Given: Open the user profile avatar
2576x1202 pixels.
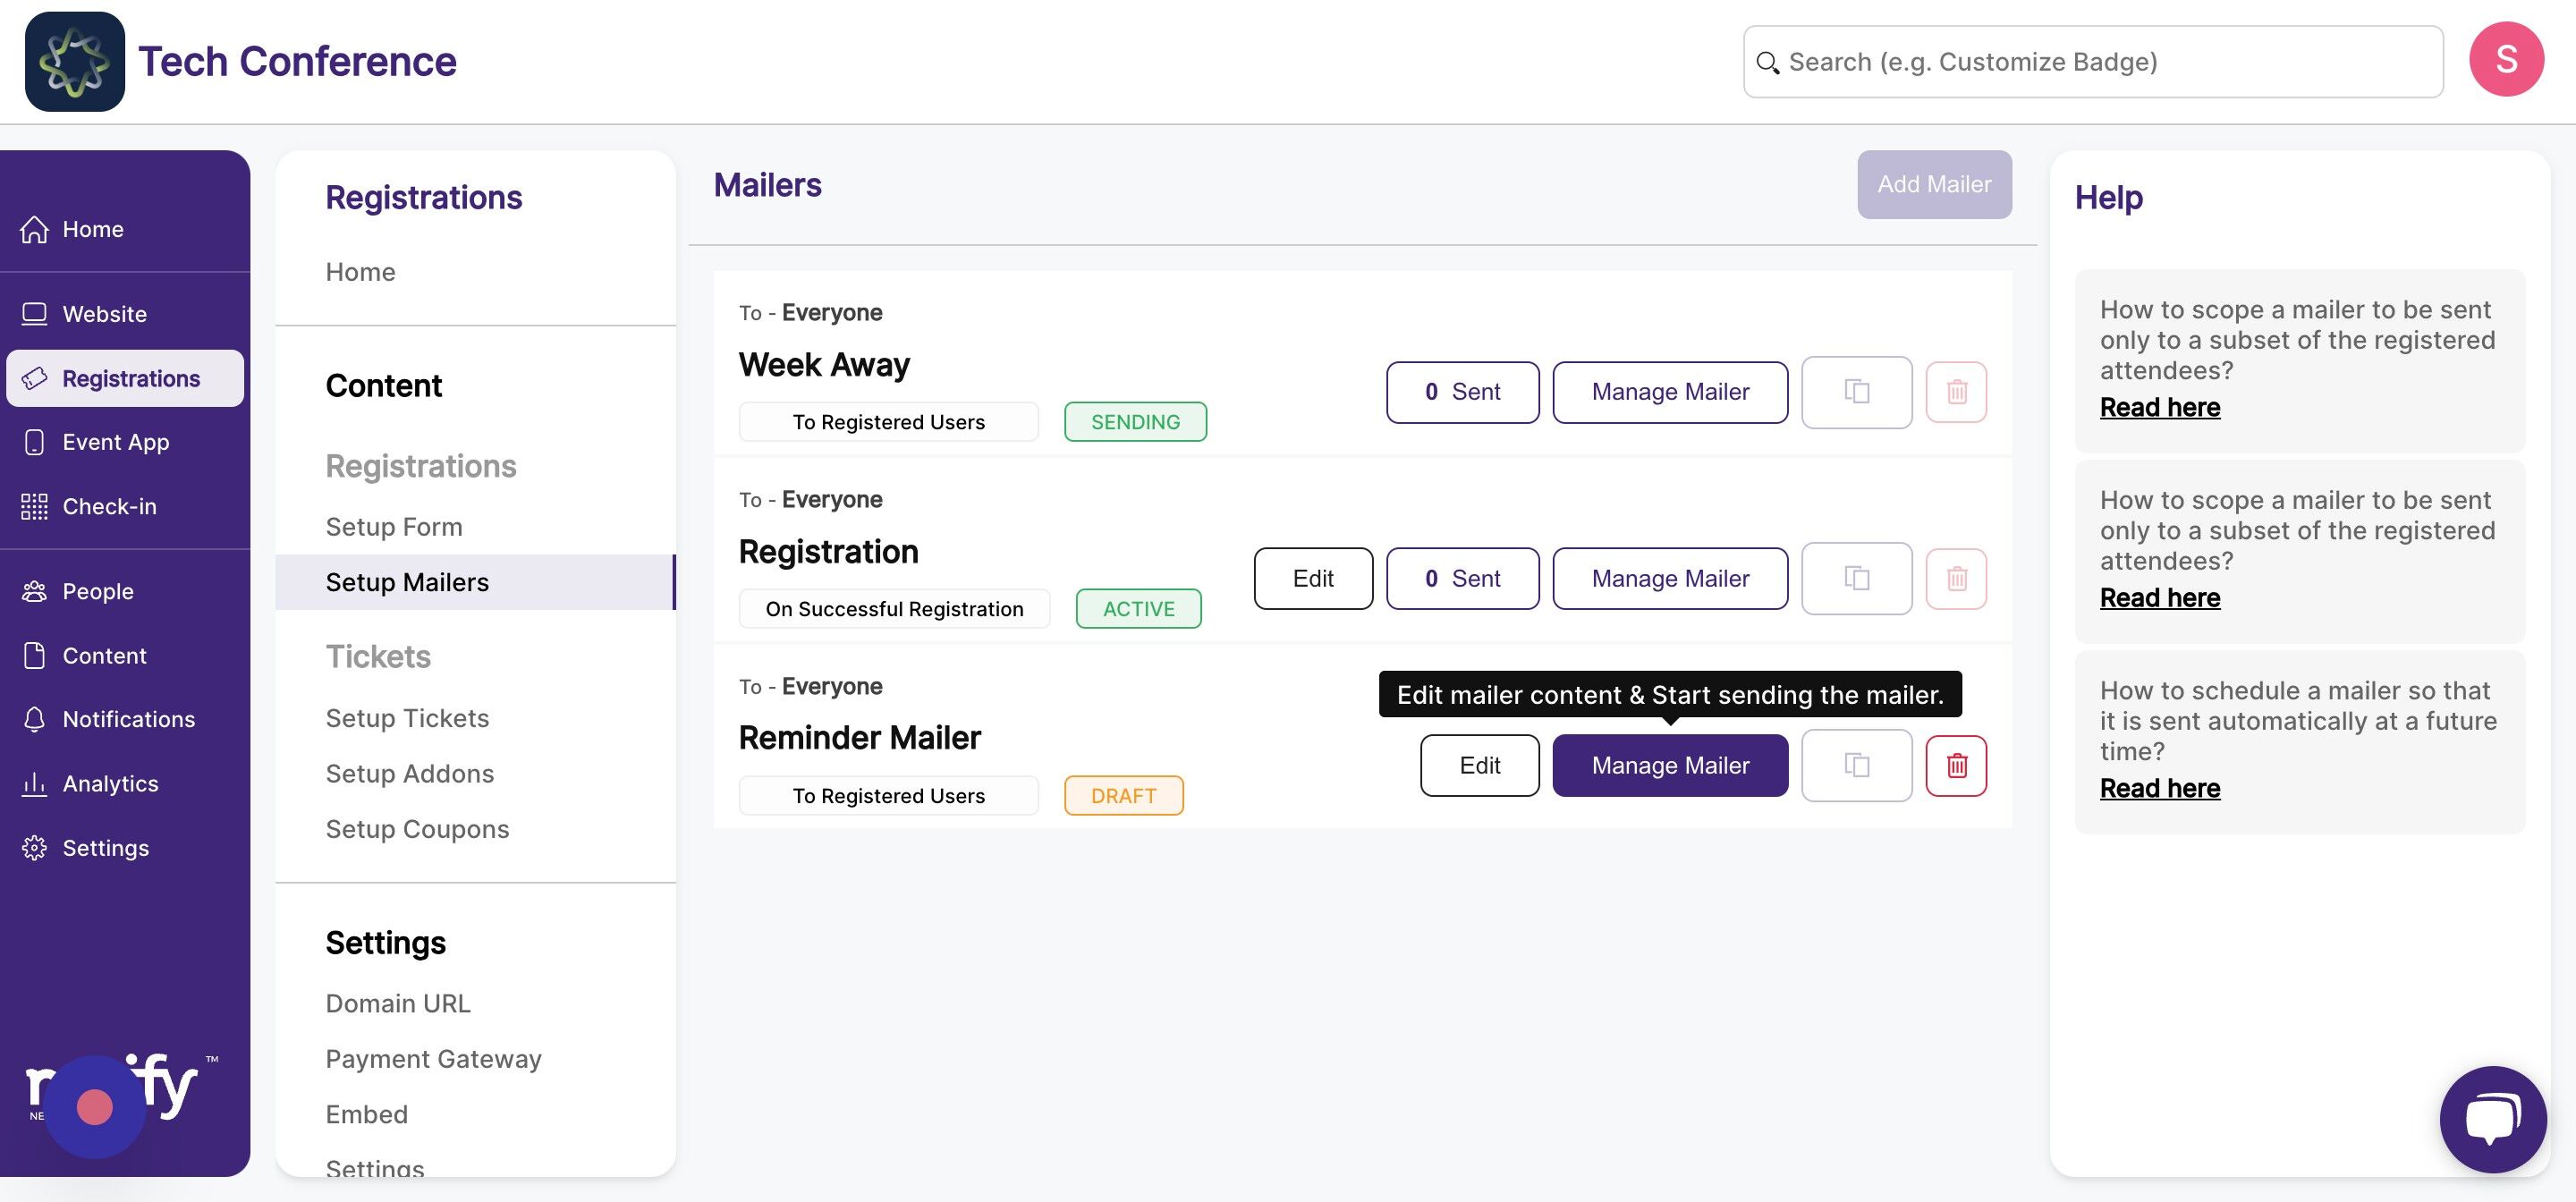Looking at the screenshot, I should (x=2506, y=60).
